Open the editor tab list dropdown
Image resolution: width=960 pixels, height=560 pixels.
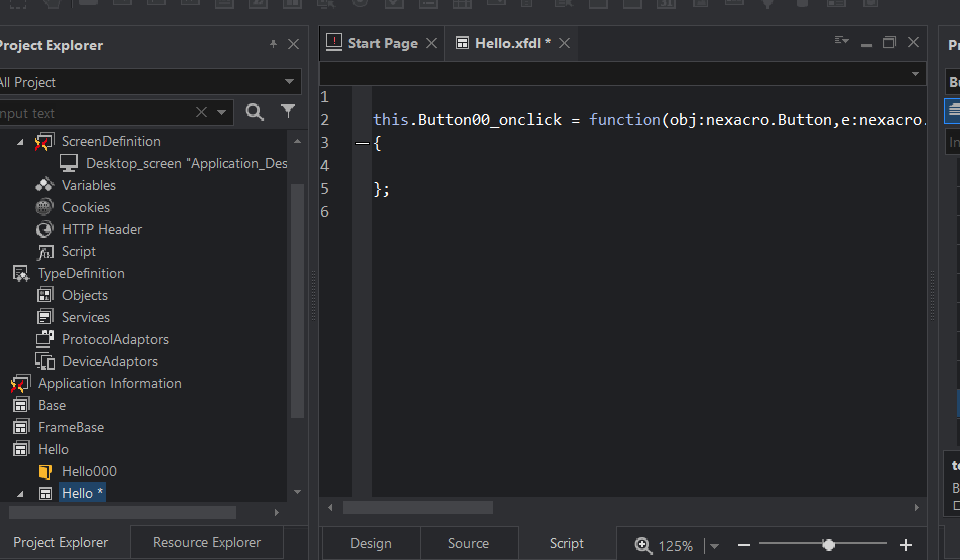pos(842,41)
